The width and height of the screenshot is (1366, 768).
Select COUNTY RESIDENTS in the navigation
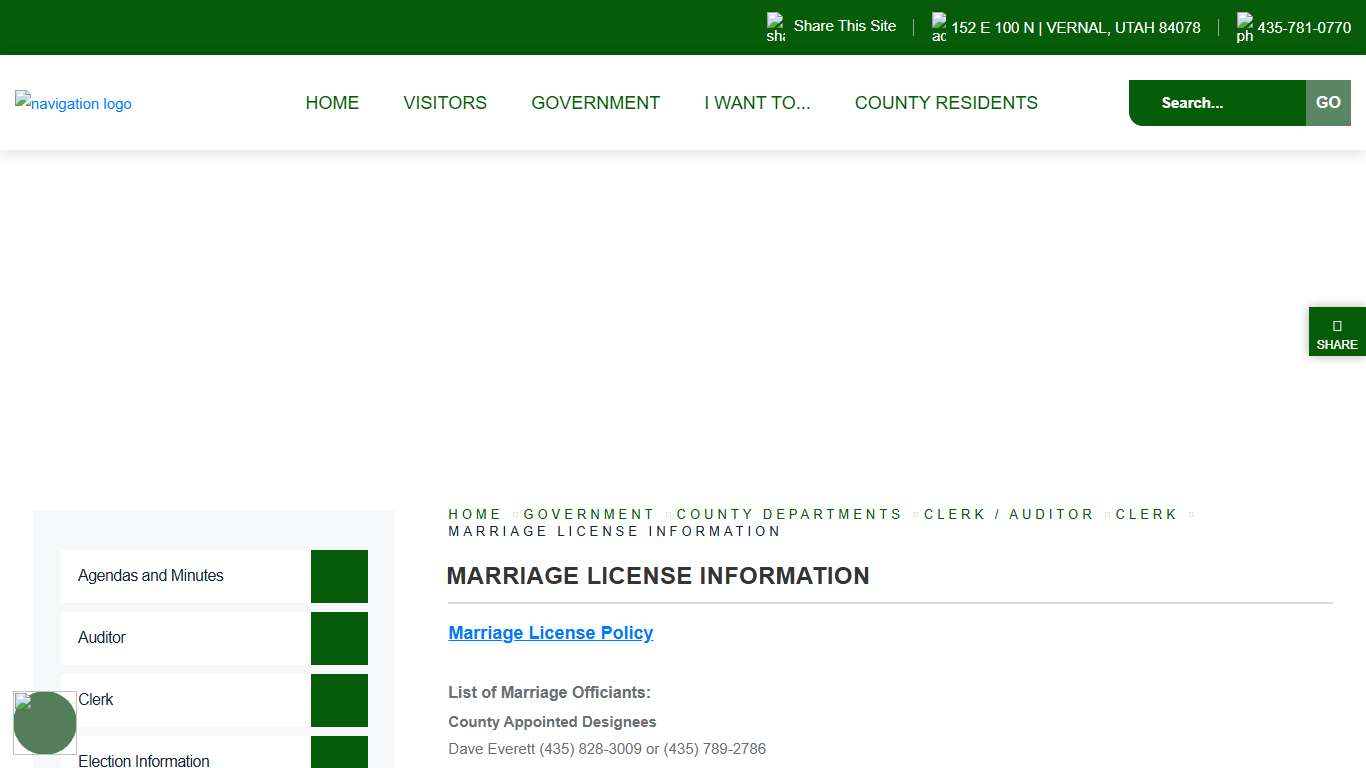coord(946,102)
